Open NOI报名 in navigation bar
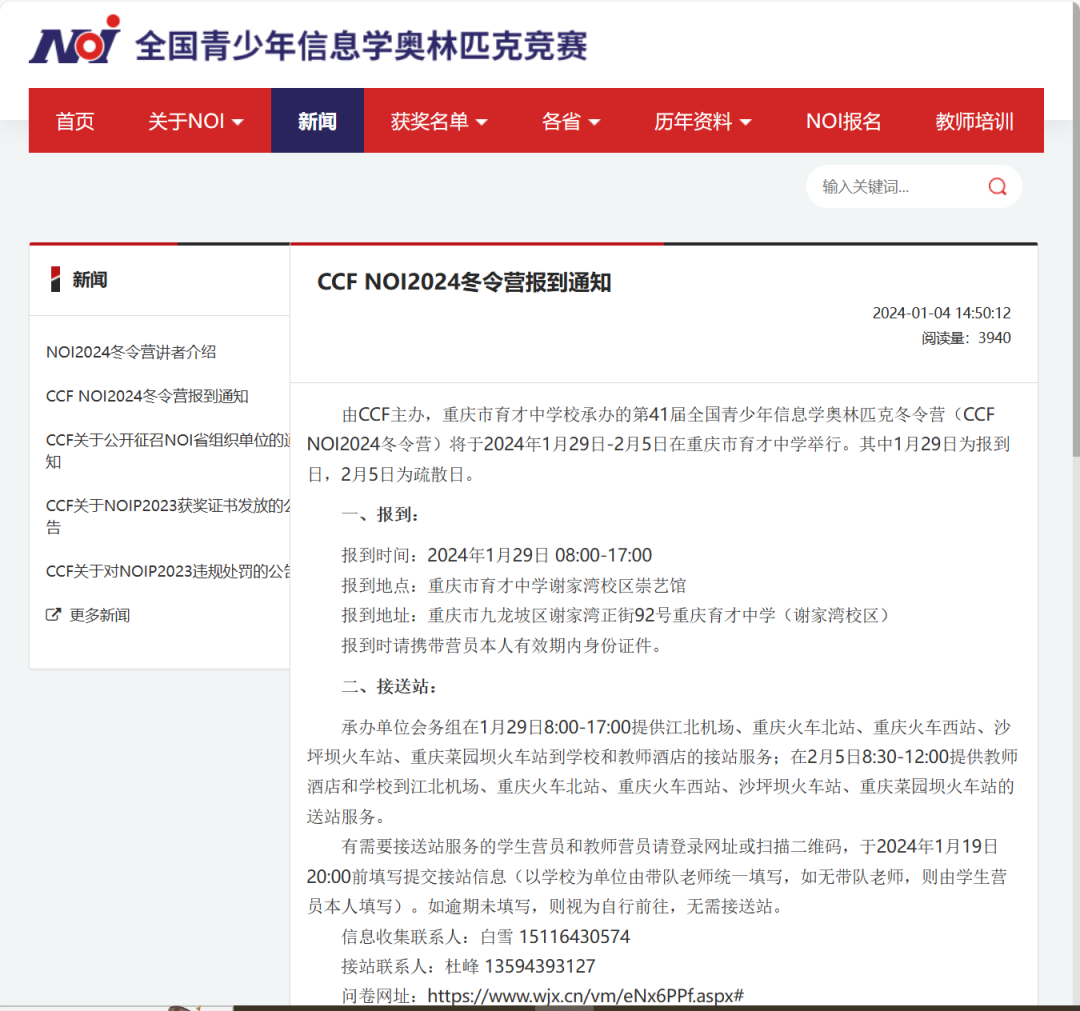 click(843, 121)
